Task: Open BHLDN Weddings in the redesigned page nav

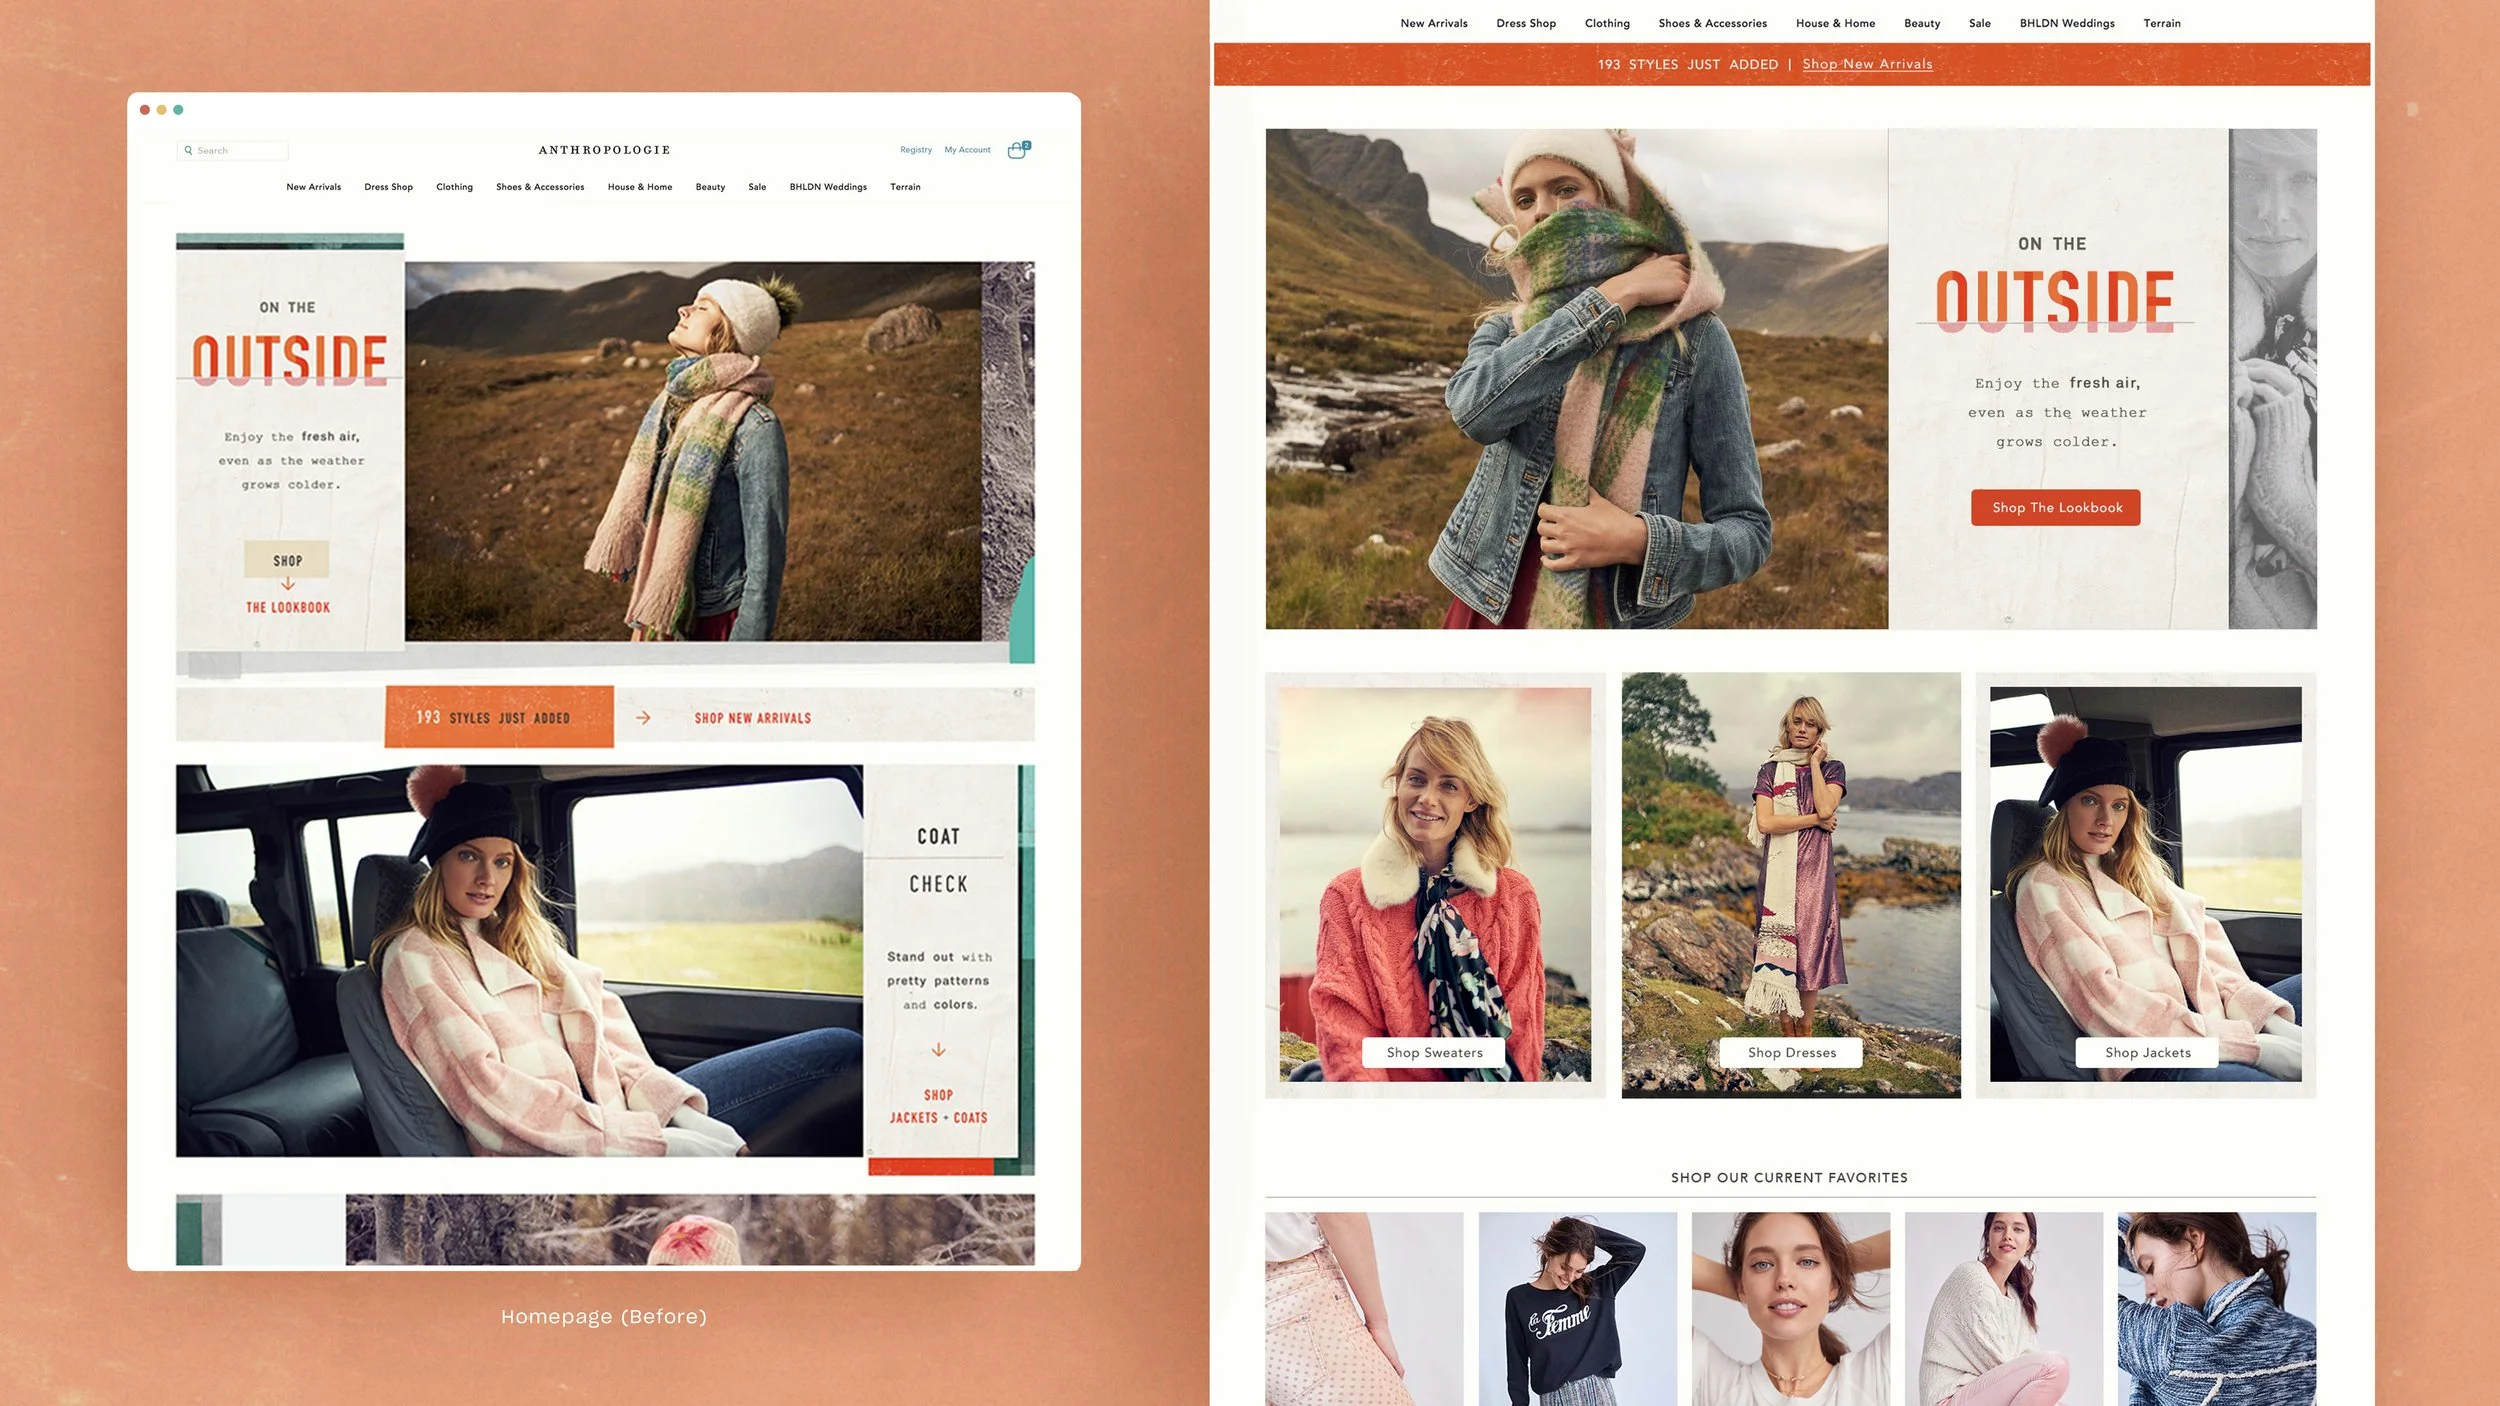Action: click(2067, 23)
